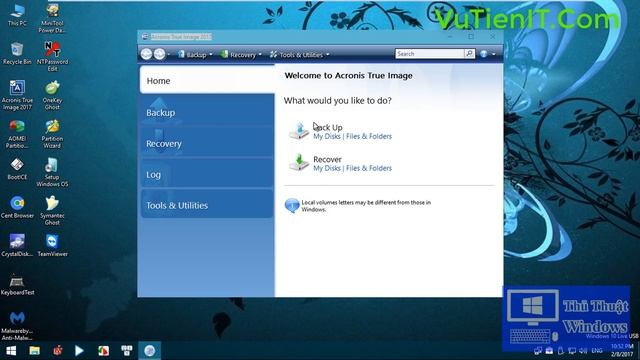
Task: Select BootICE desktop icon
Action: (x=17, y=169)
